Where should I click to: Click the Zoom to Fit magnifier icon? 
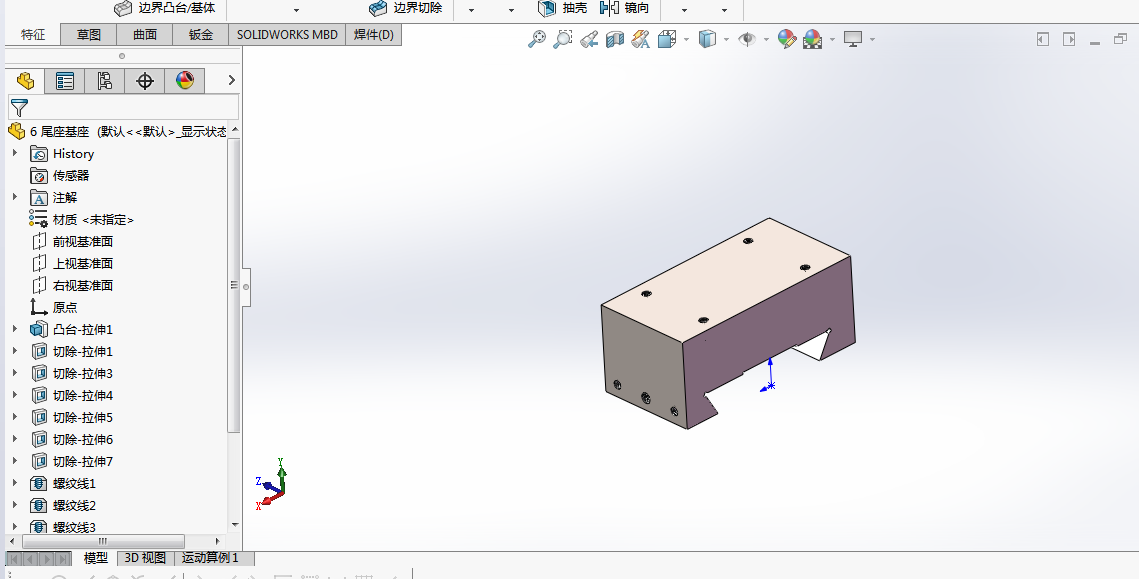pos(536,39)
